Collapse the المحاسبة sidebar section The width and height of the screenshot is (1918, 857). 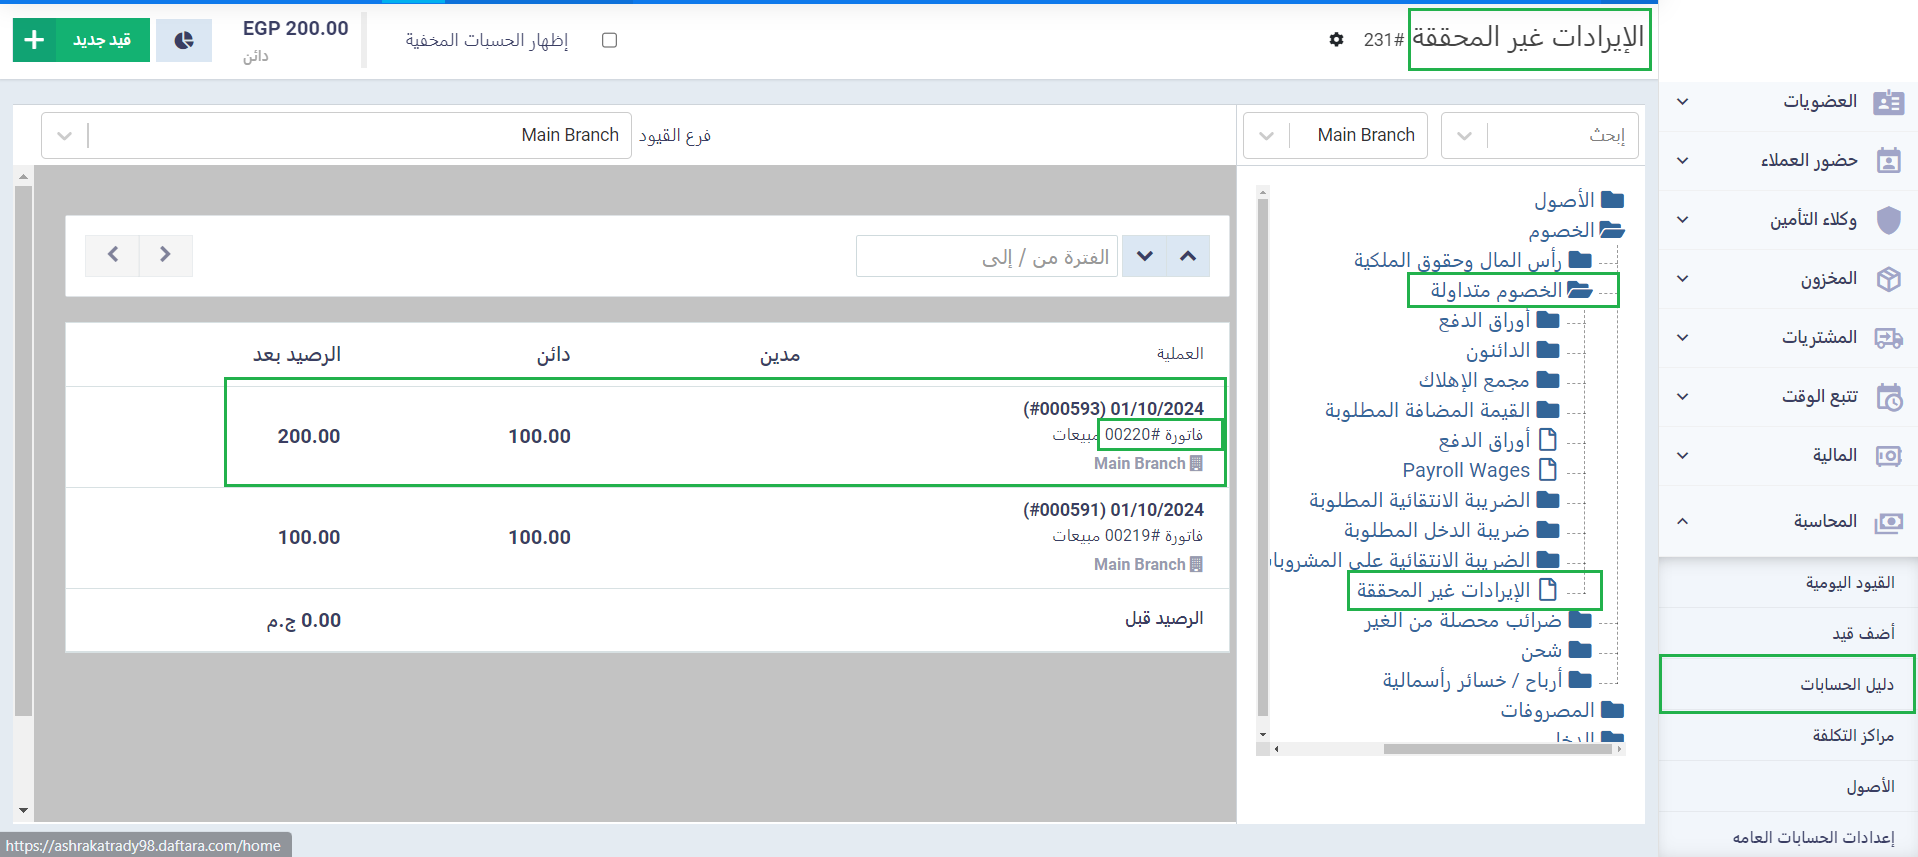coord(1683,521)
